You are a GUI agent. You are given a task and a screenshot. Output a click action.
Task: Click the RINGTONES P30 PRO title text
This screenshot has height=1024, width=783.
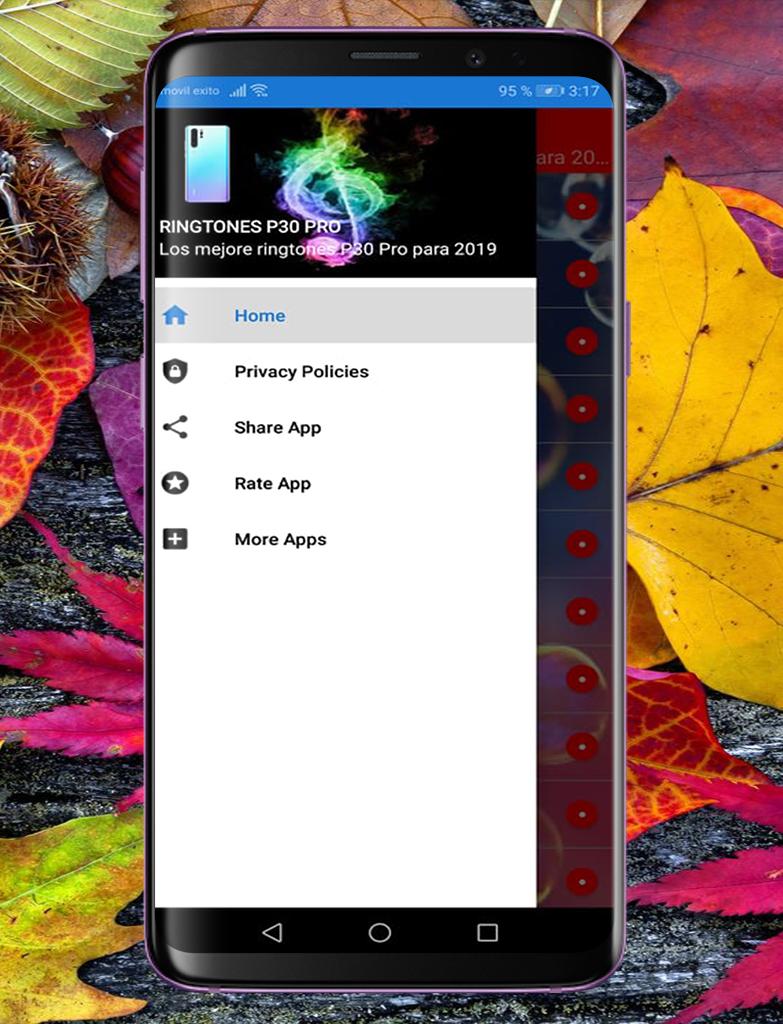(250, 227)
